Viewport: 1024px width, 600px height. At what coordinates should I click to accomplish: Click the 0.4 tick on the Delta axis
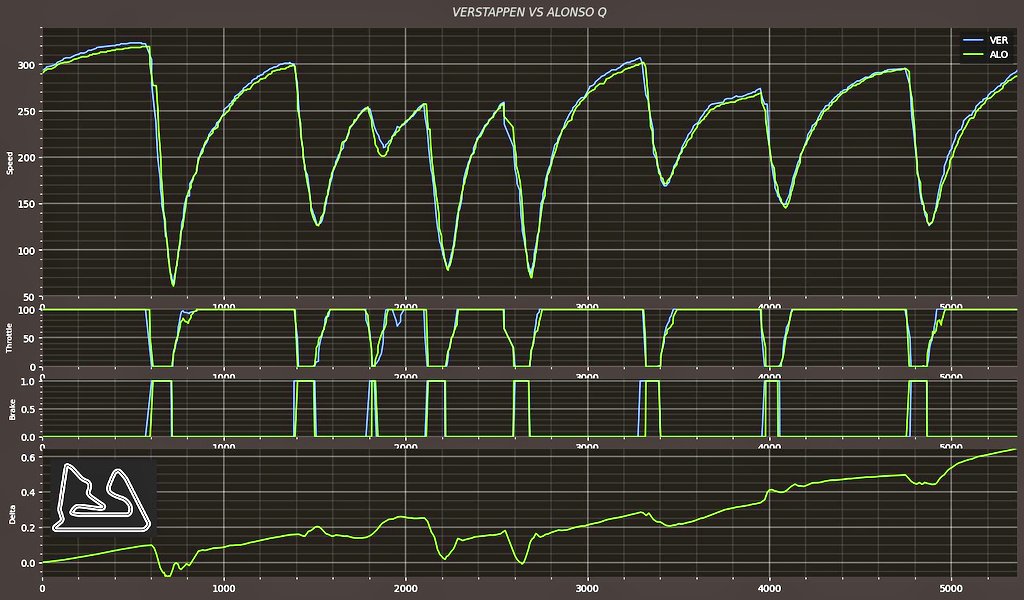[x=27, y=492]
